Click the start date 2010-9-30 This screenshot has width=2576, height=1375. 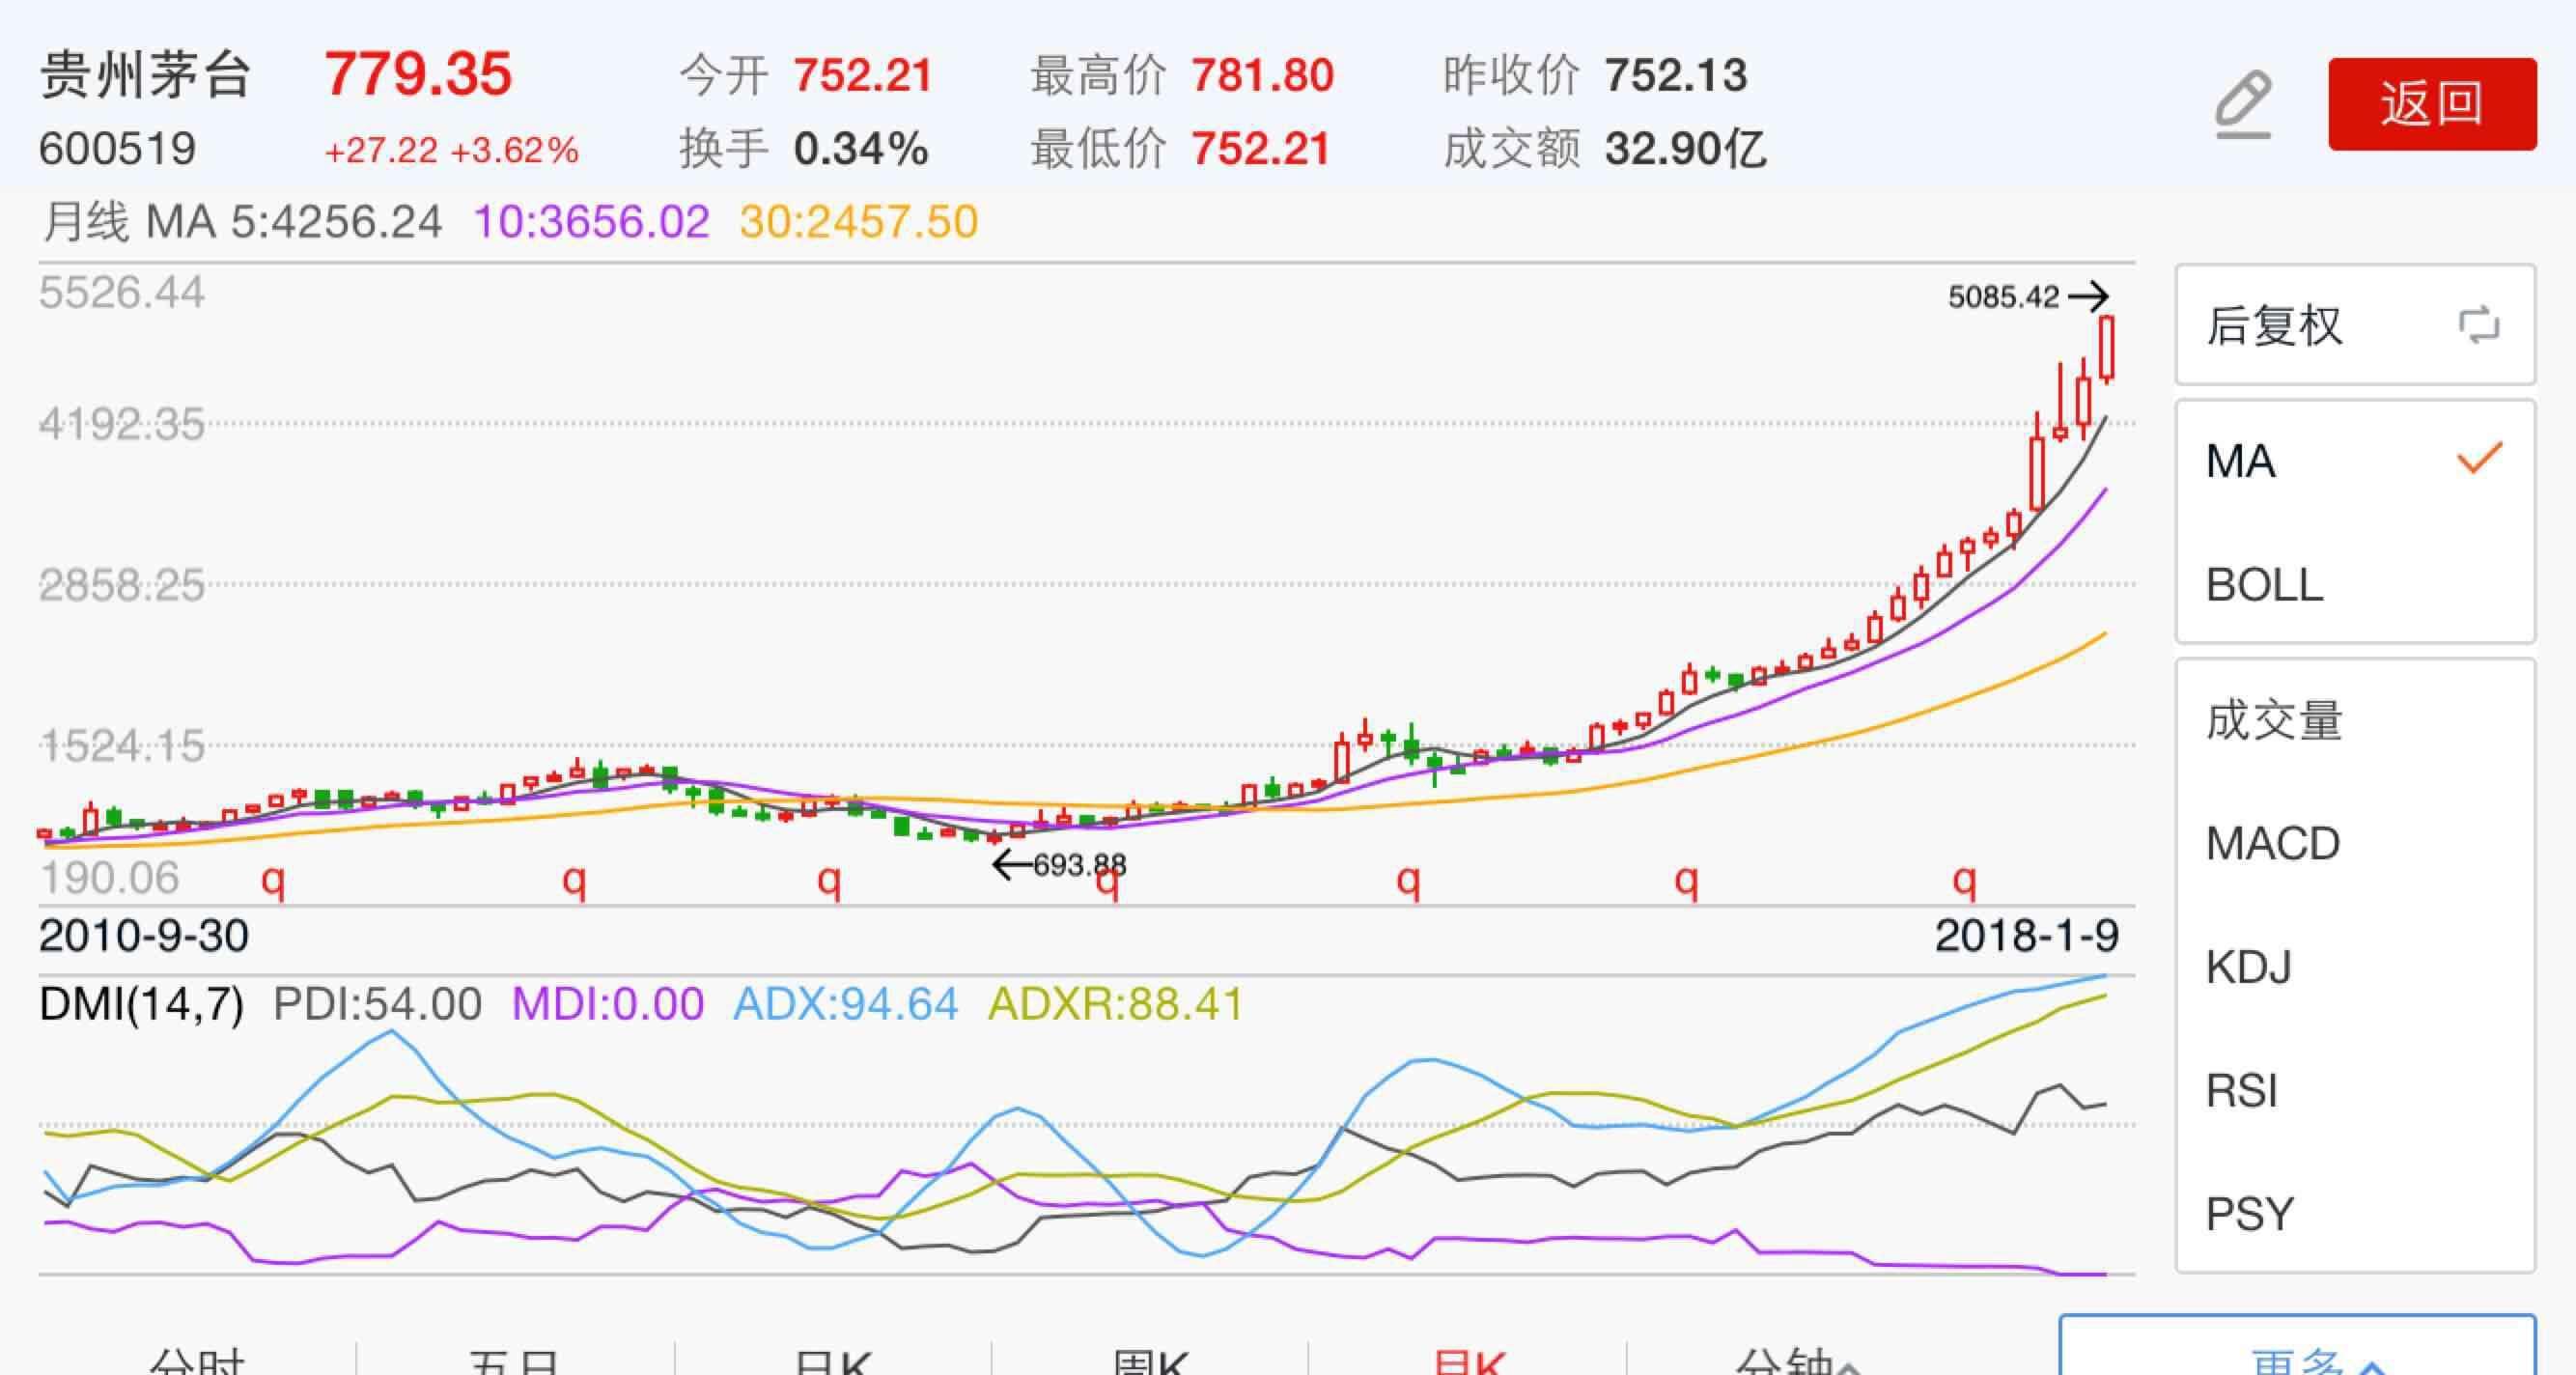(x=144, y=936)
